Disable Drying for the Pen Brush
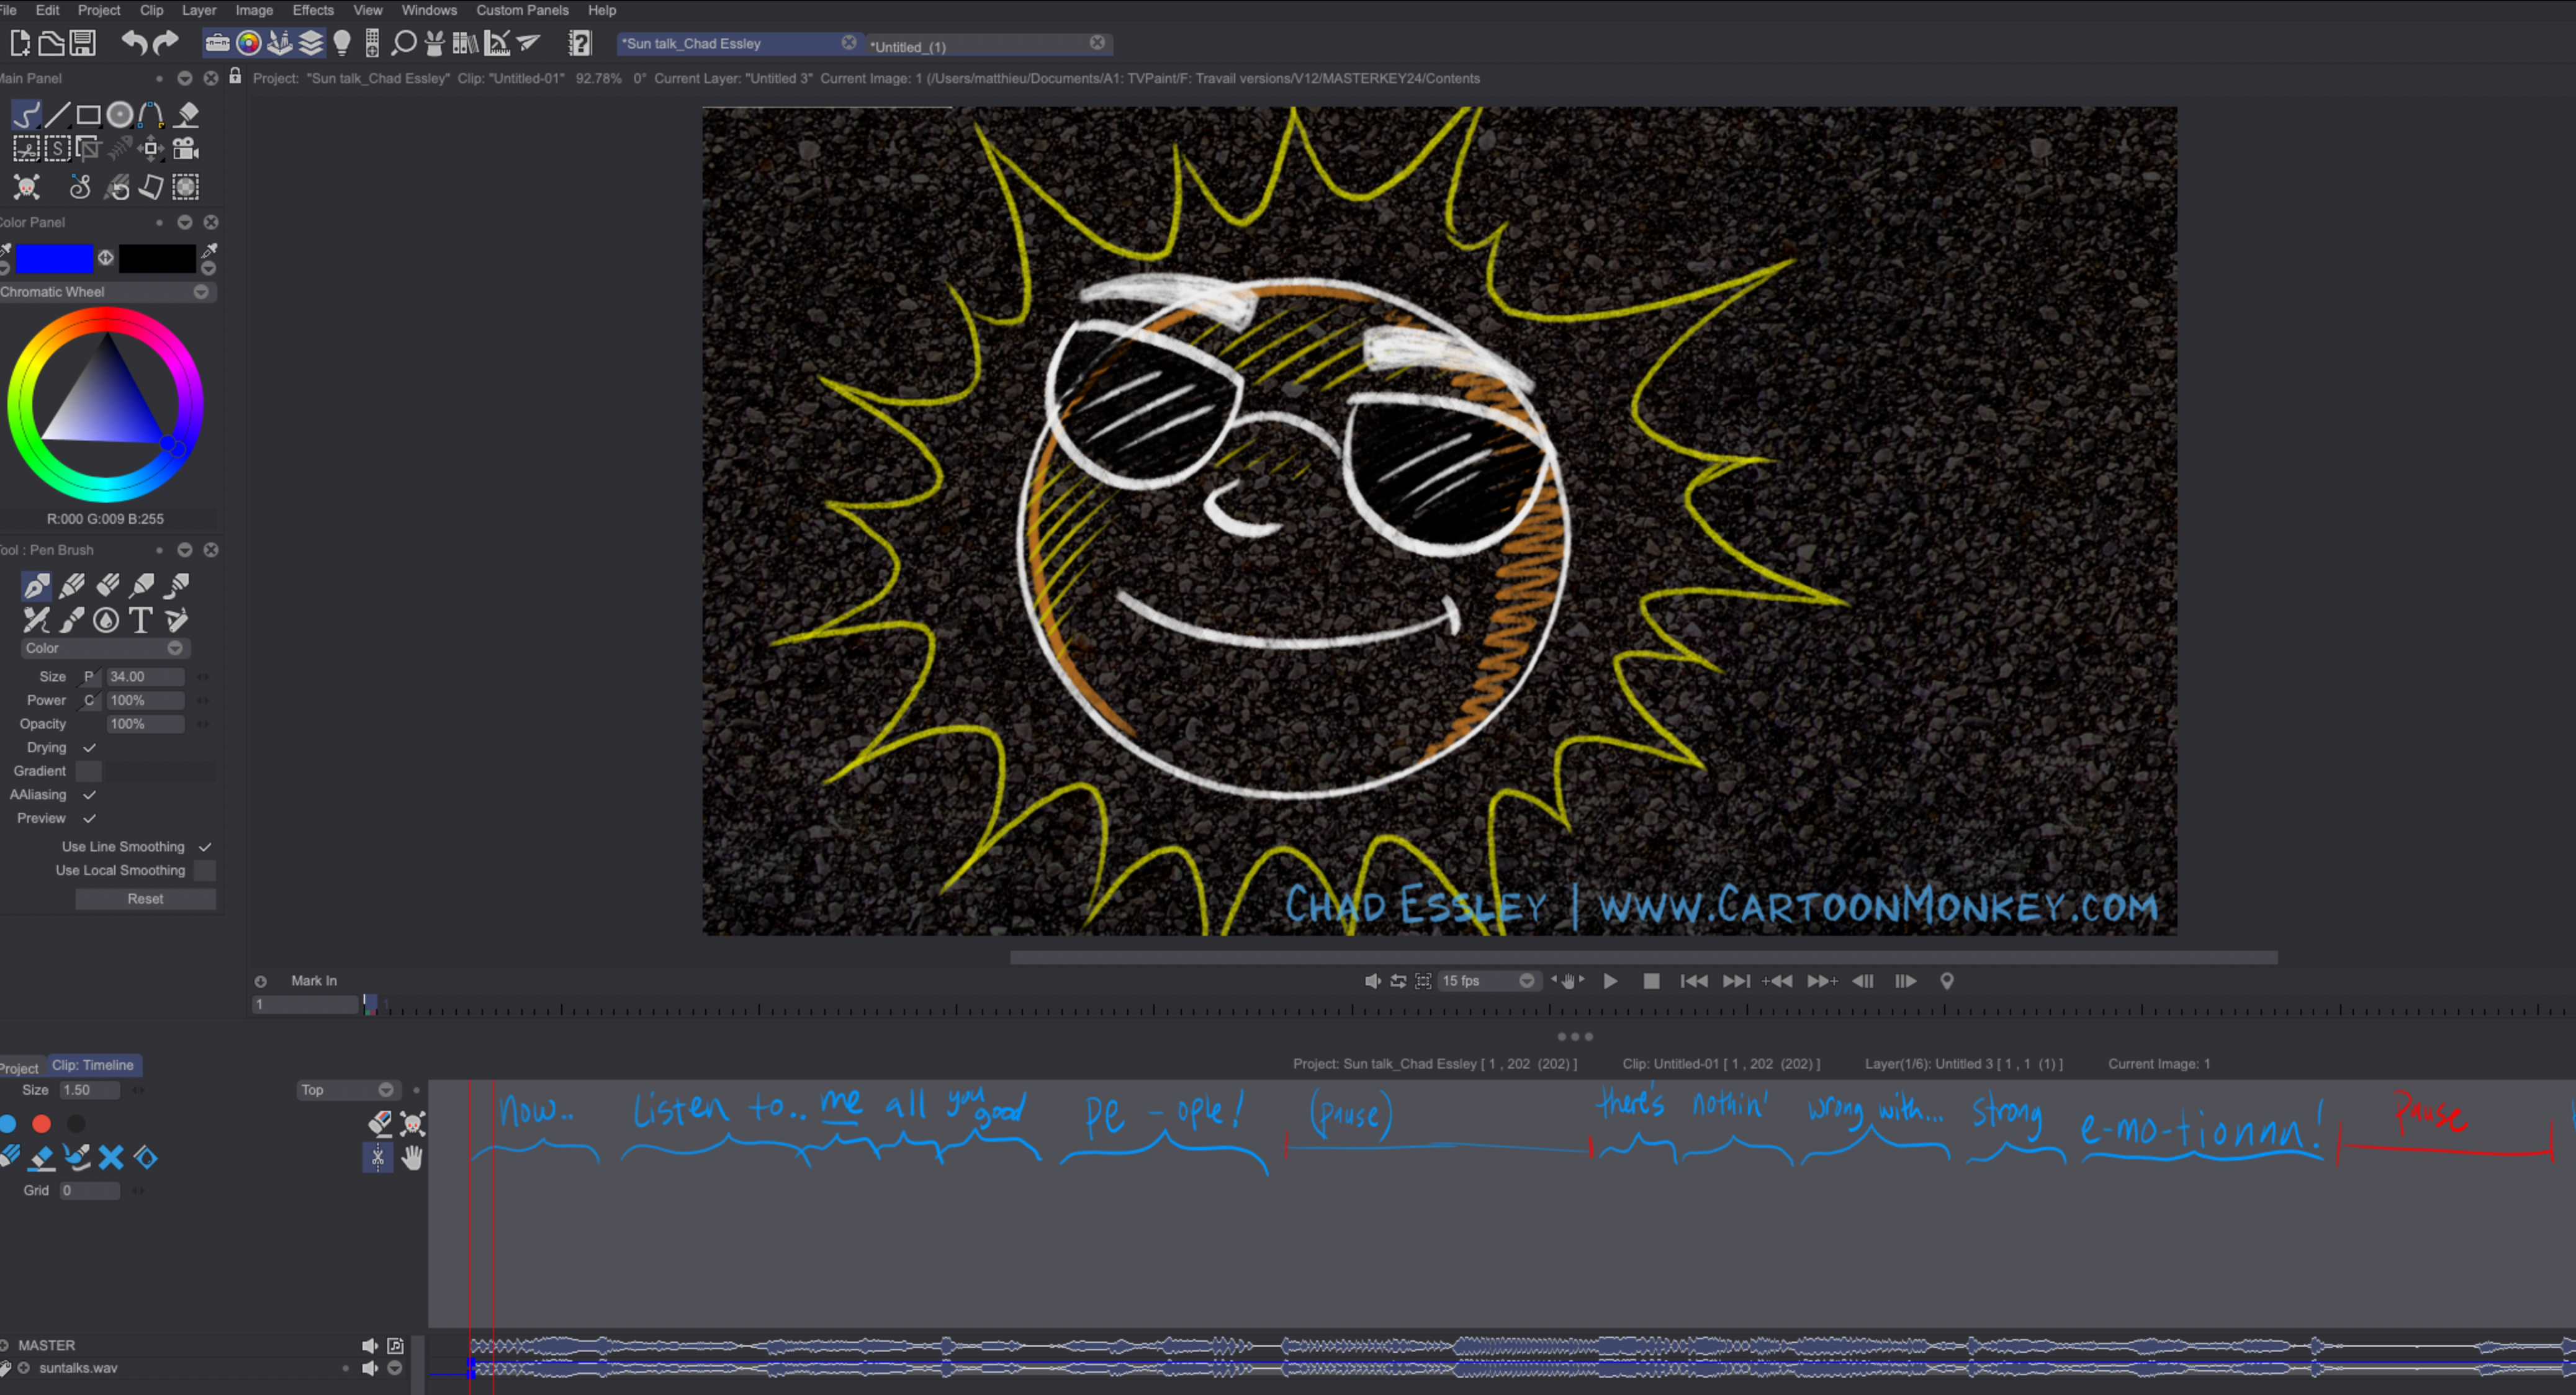Image resolution: width=2576 pixels, height=1395 pixels. (88, 747)
